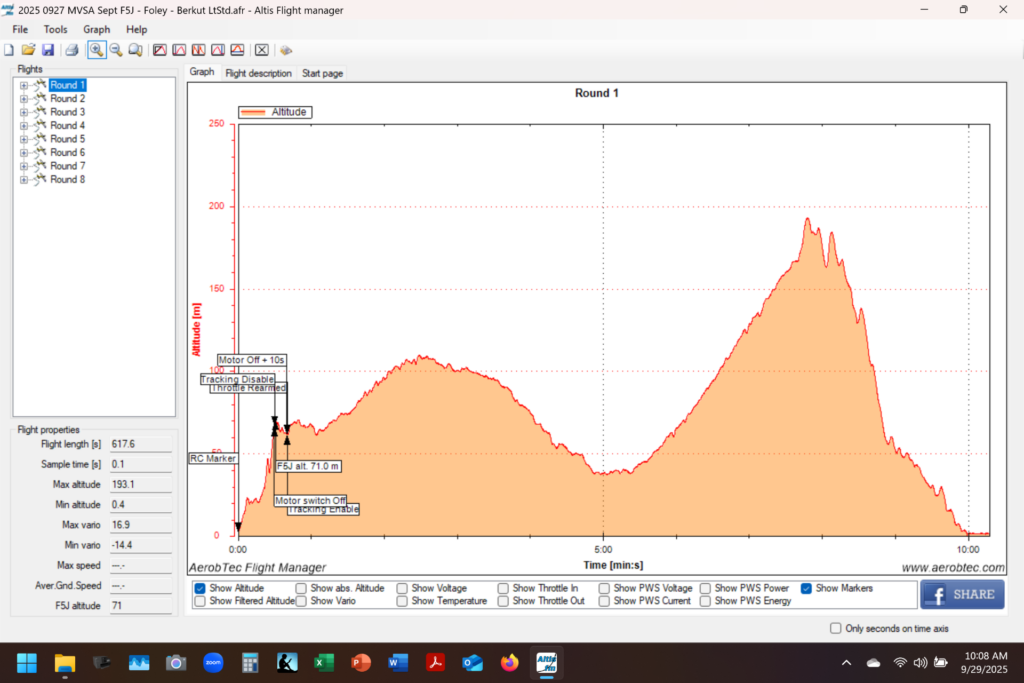This screenshot has width=1024, height=683.
Task: Click the orange Altitude legend swatch
Action: coord(254,113)
